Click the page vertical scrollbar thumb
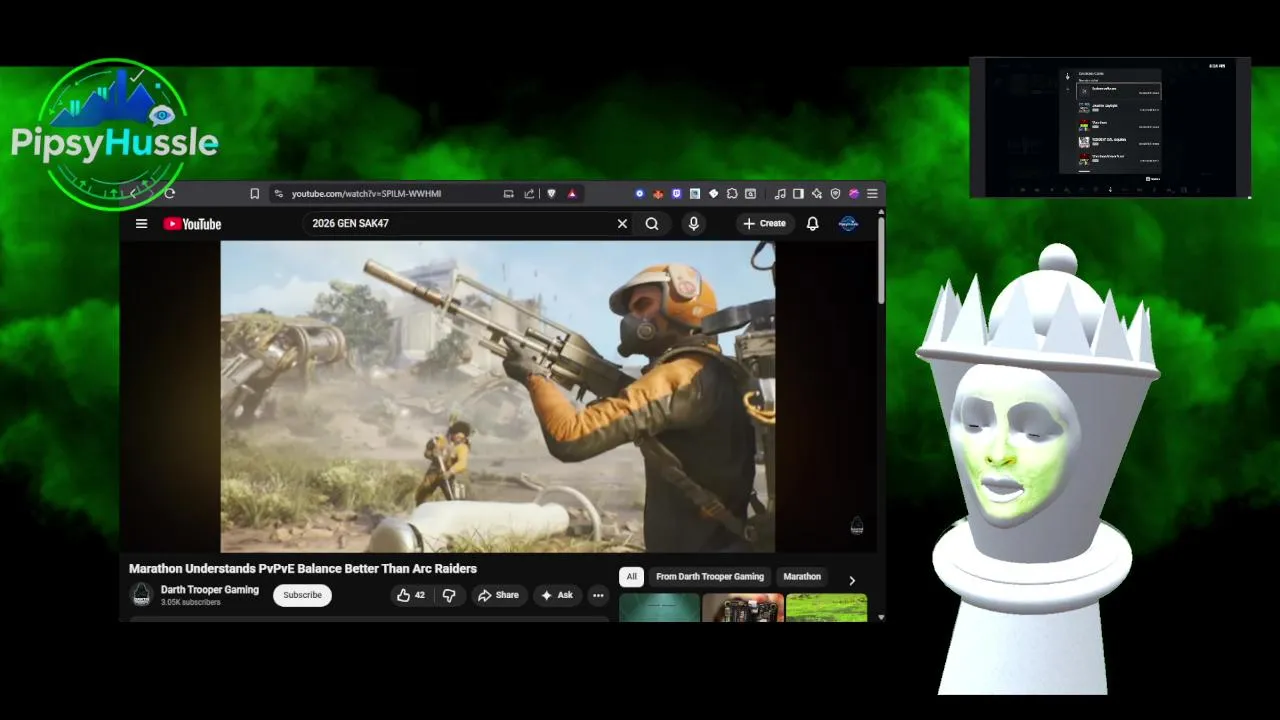 click(881, 260)
